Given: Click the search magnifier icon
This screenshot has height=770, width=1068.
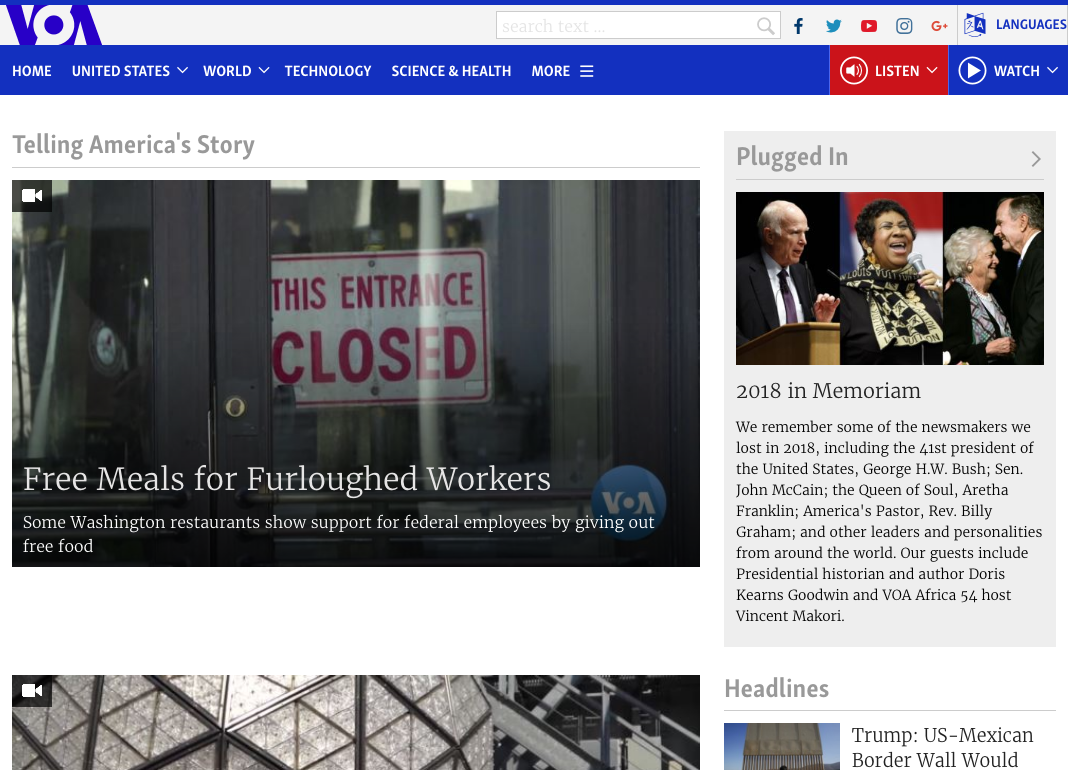Looking at the screenshot, I should (765, 26).
